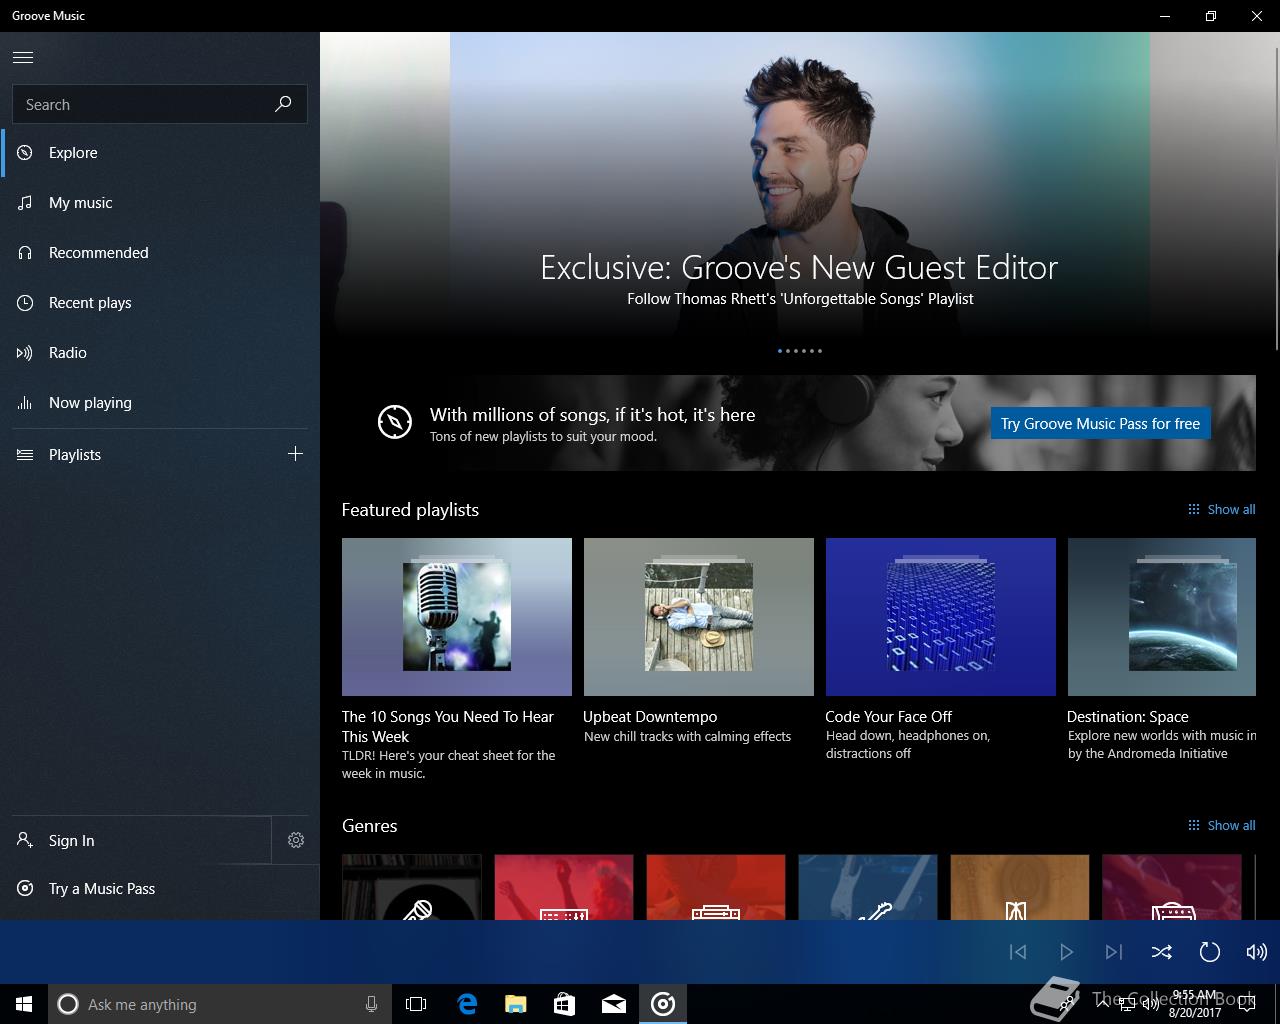
Task: Click the clock icon beside Recent plays
Action: tap(25, 303)
